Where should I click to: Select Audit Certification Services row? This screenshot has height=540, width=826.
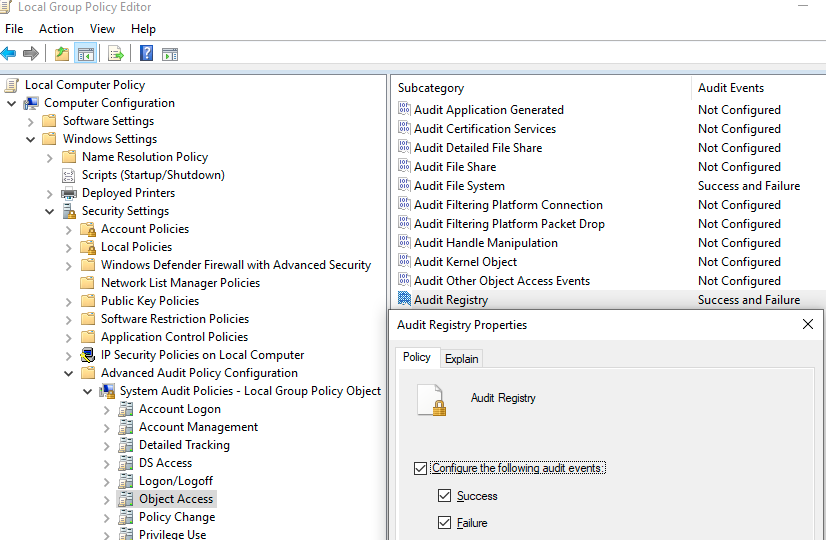pyautogui.click(x=609, y=129)
